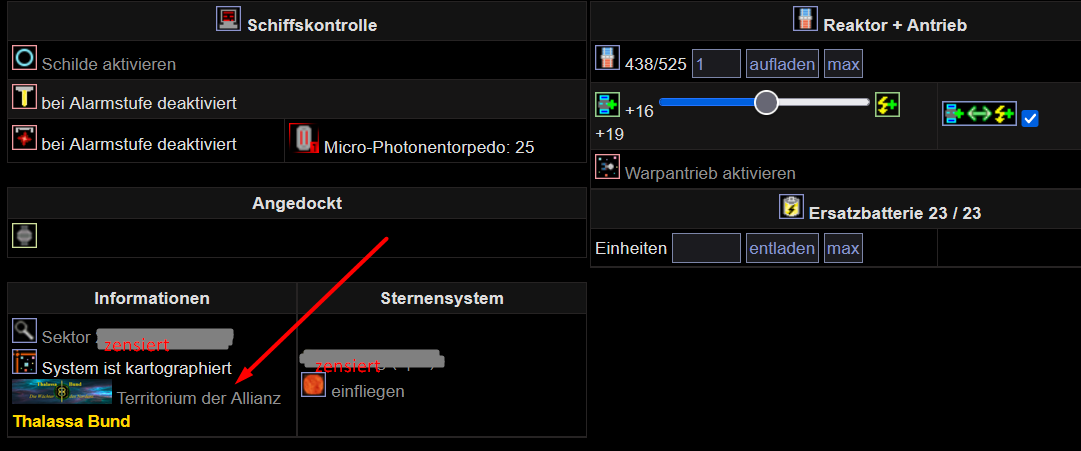Image resolution: width=1081 pixels, height=451 pixels.
Task: Click the Ersatzbatterie battery icon
Action: (x=791, y=208)
